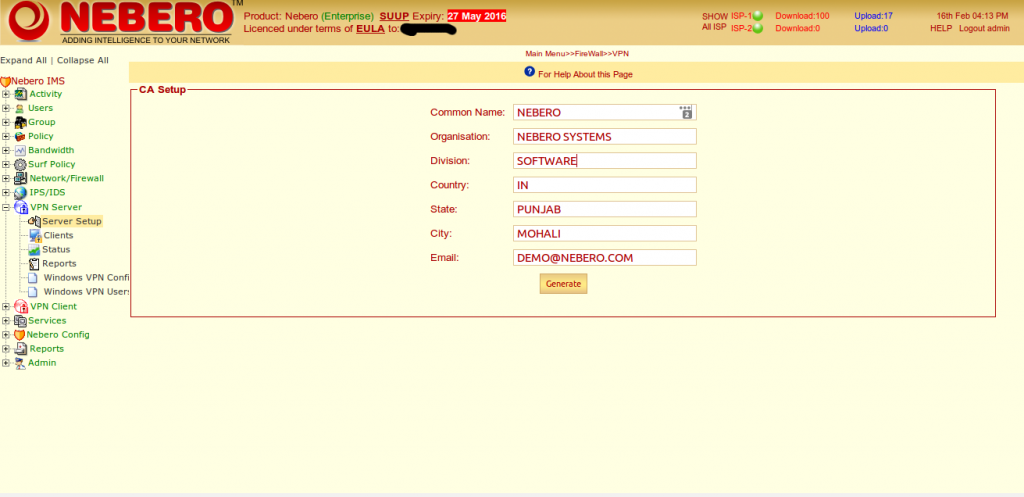Viewport: 1024px width, 497px height.
Task: Click the Collapse All link
Action: point(82,60)
